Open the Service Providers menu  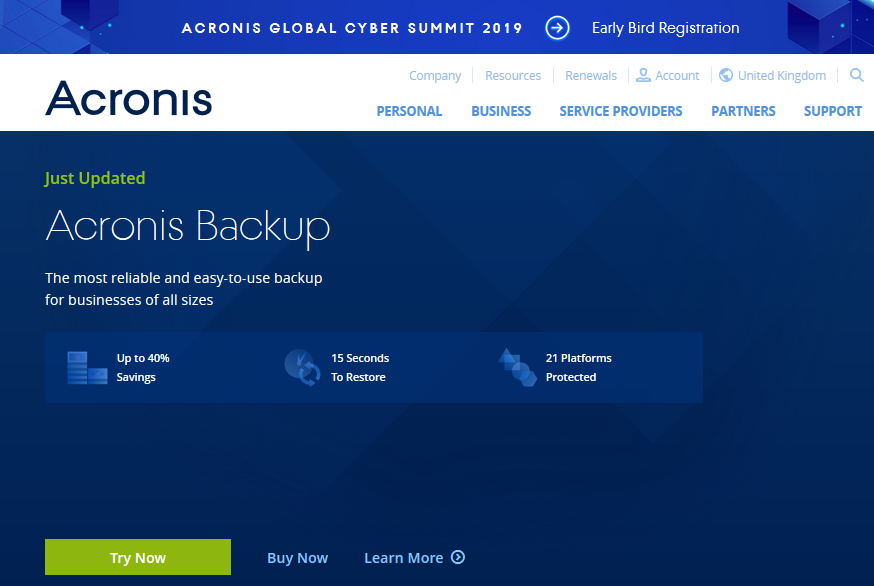click(x=621, y=111)
